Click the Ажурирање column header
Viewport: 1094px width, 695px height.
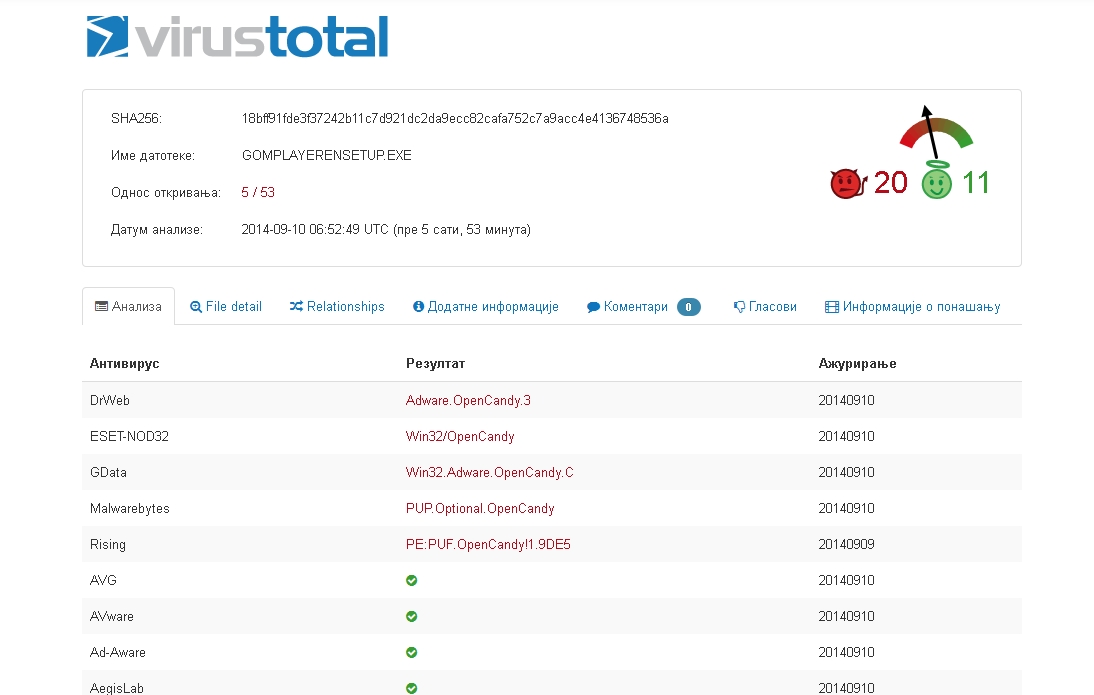point(857,364)
